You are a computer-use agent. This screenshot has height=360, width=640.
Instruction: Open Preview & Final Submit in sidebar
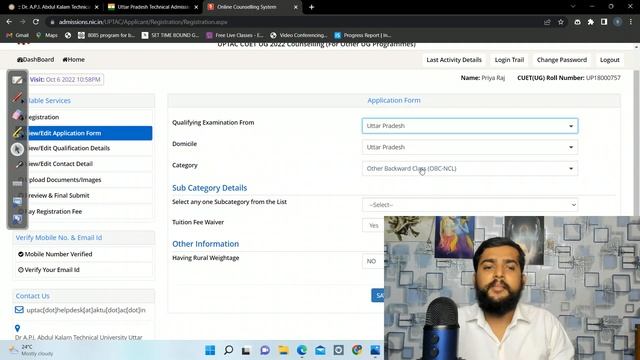point(84,196)
